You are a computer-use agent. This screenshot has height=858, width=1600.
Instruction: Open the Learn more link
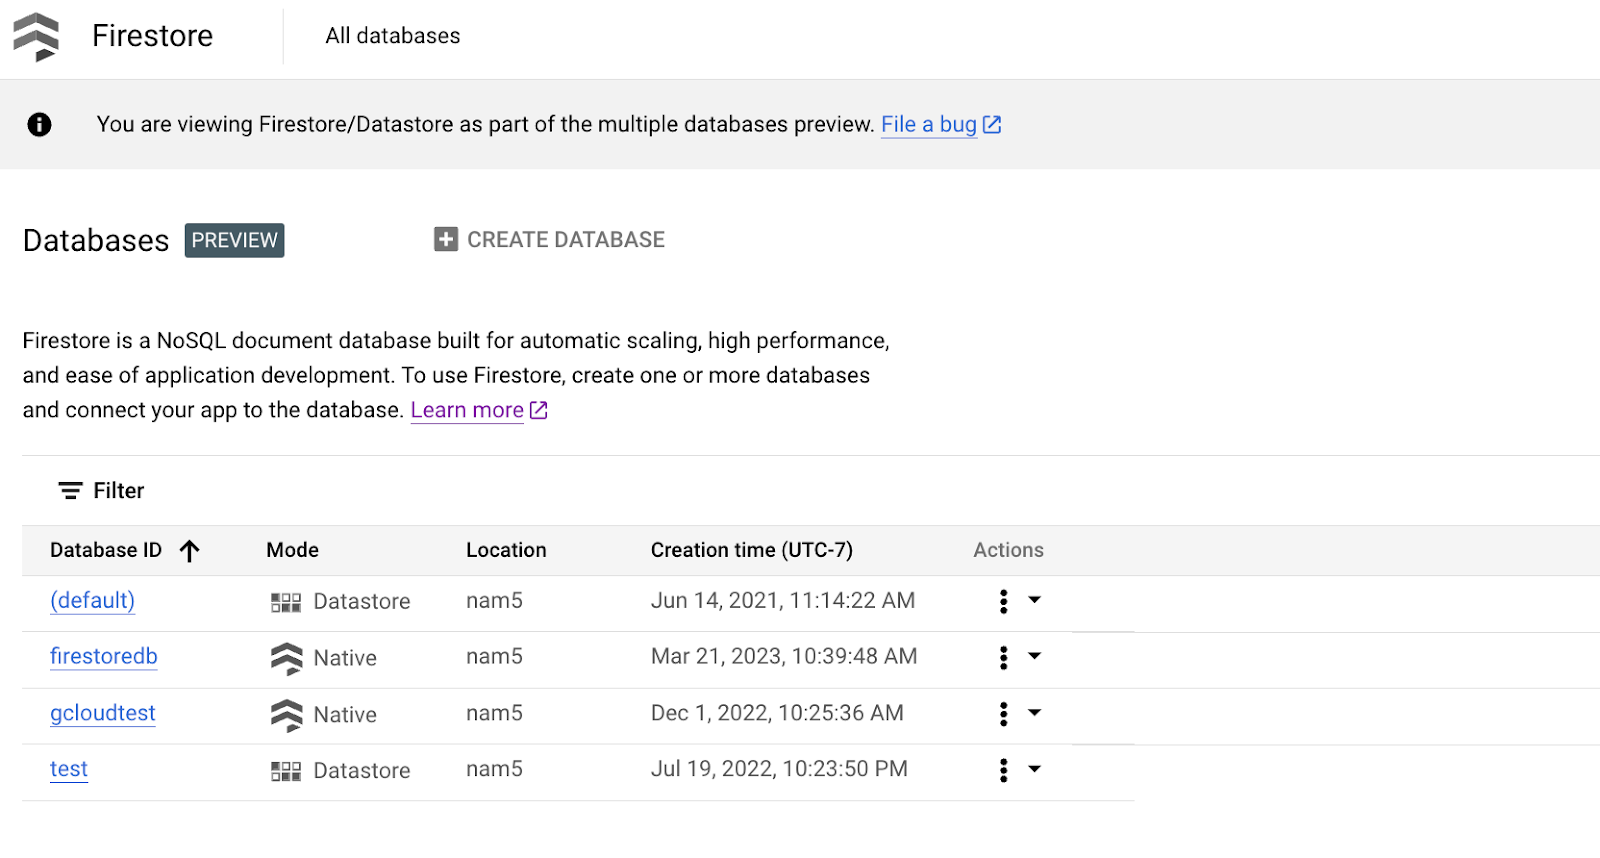467,410
